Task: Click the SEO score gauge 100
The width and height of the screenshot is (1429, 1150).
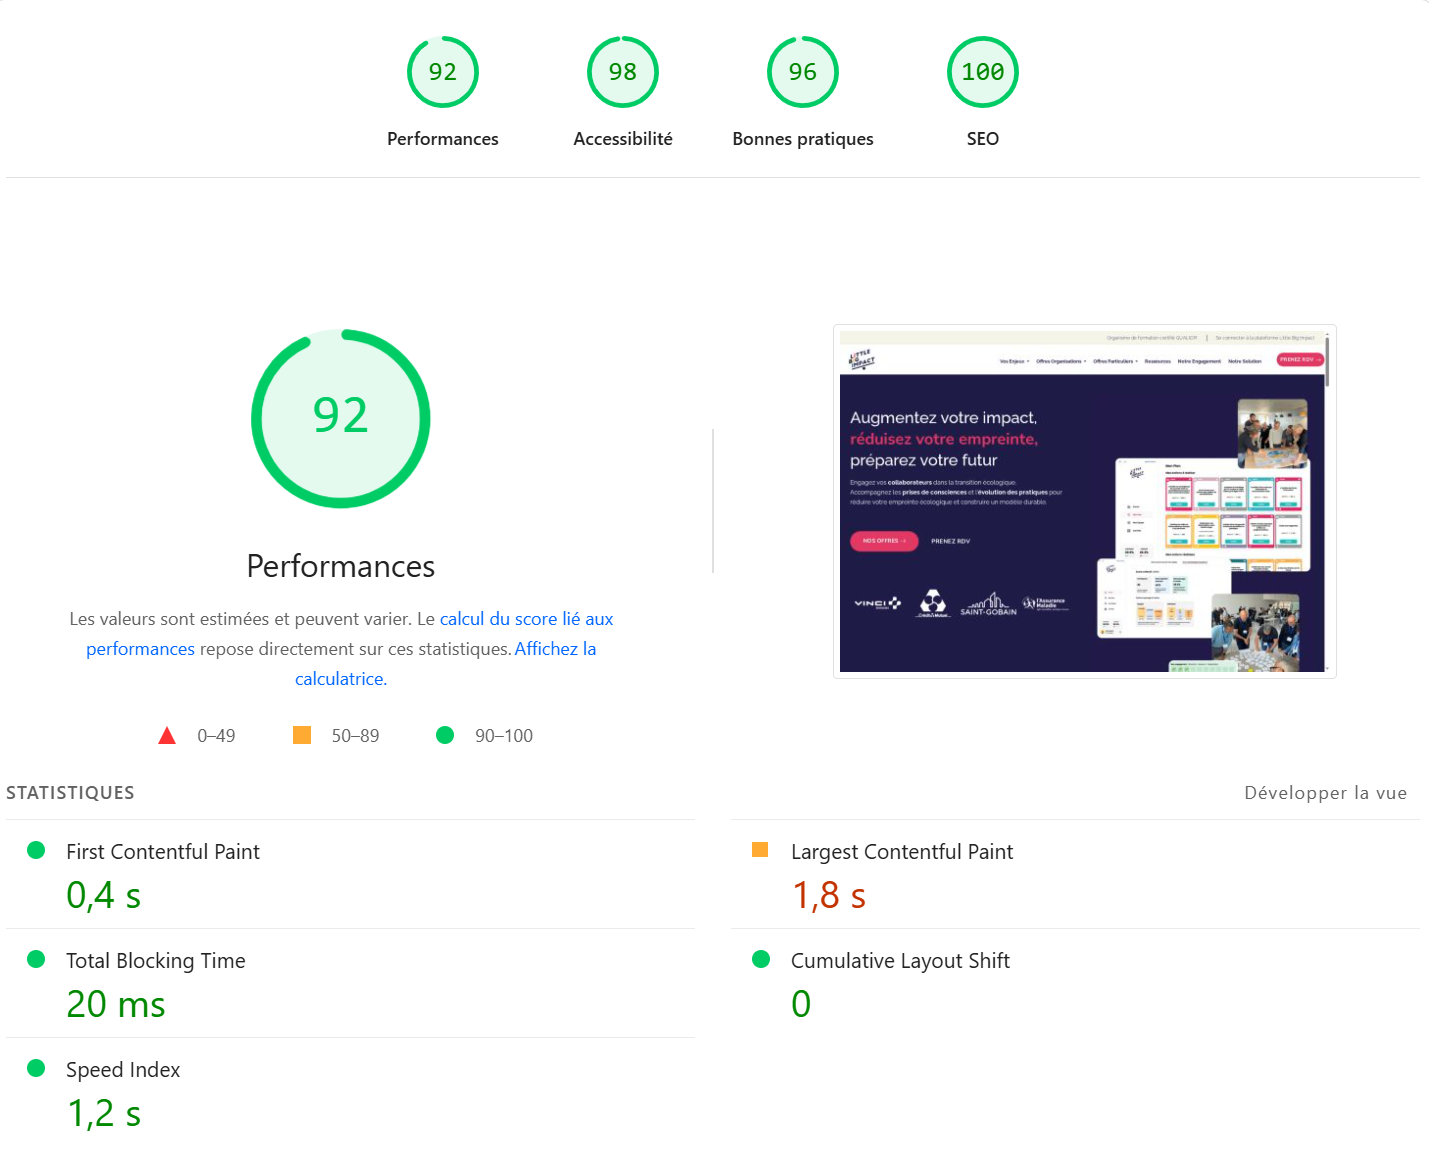Action: click(983, 72)
